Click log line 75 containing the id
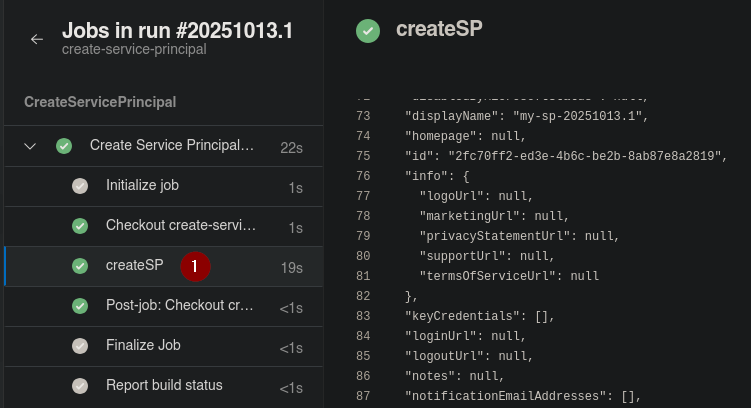 (x=564, y=156)
